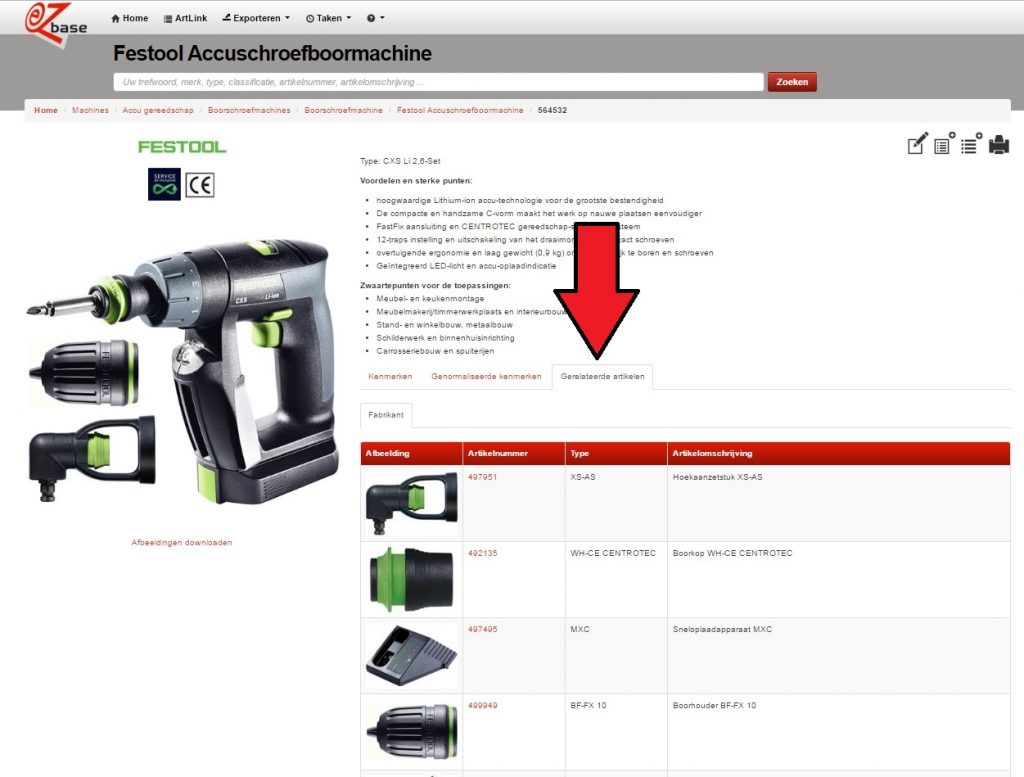
Task: Open ArtLink from the navigation bar
Action: (183, 18)
